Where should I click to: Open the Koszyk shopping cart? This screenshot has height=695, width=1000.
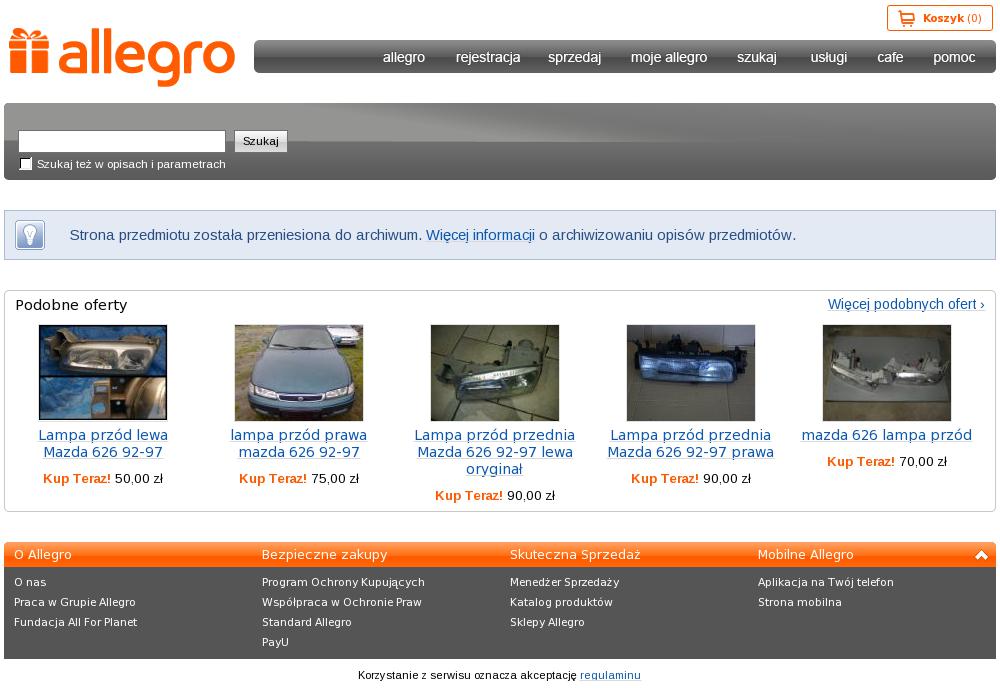point(939,18)
